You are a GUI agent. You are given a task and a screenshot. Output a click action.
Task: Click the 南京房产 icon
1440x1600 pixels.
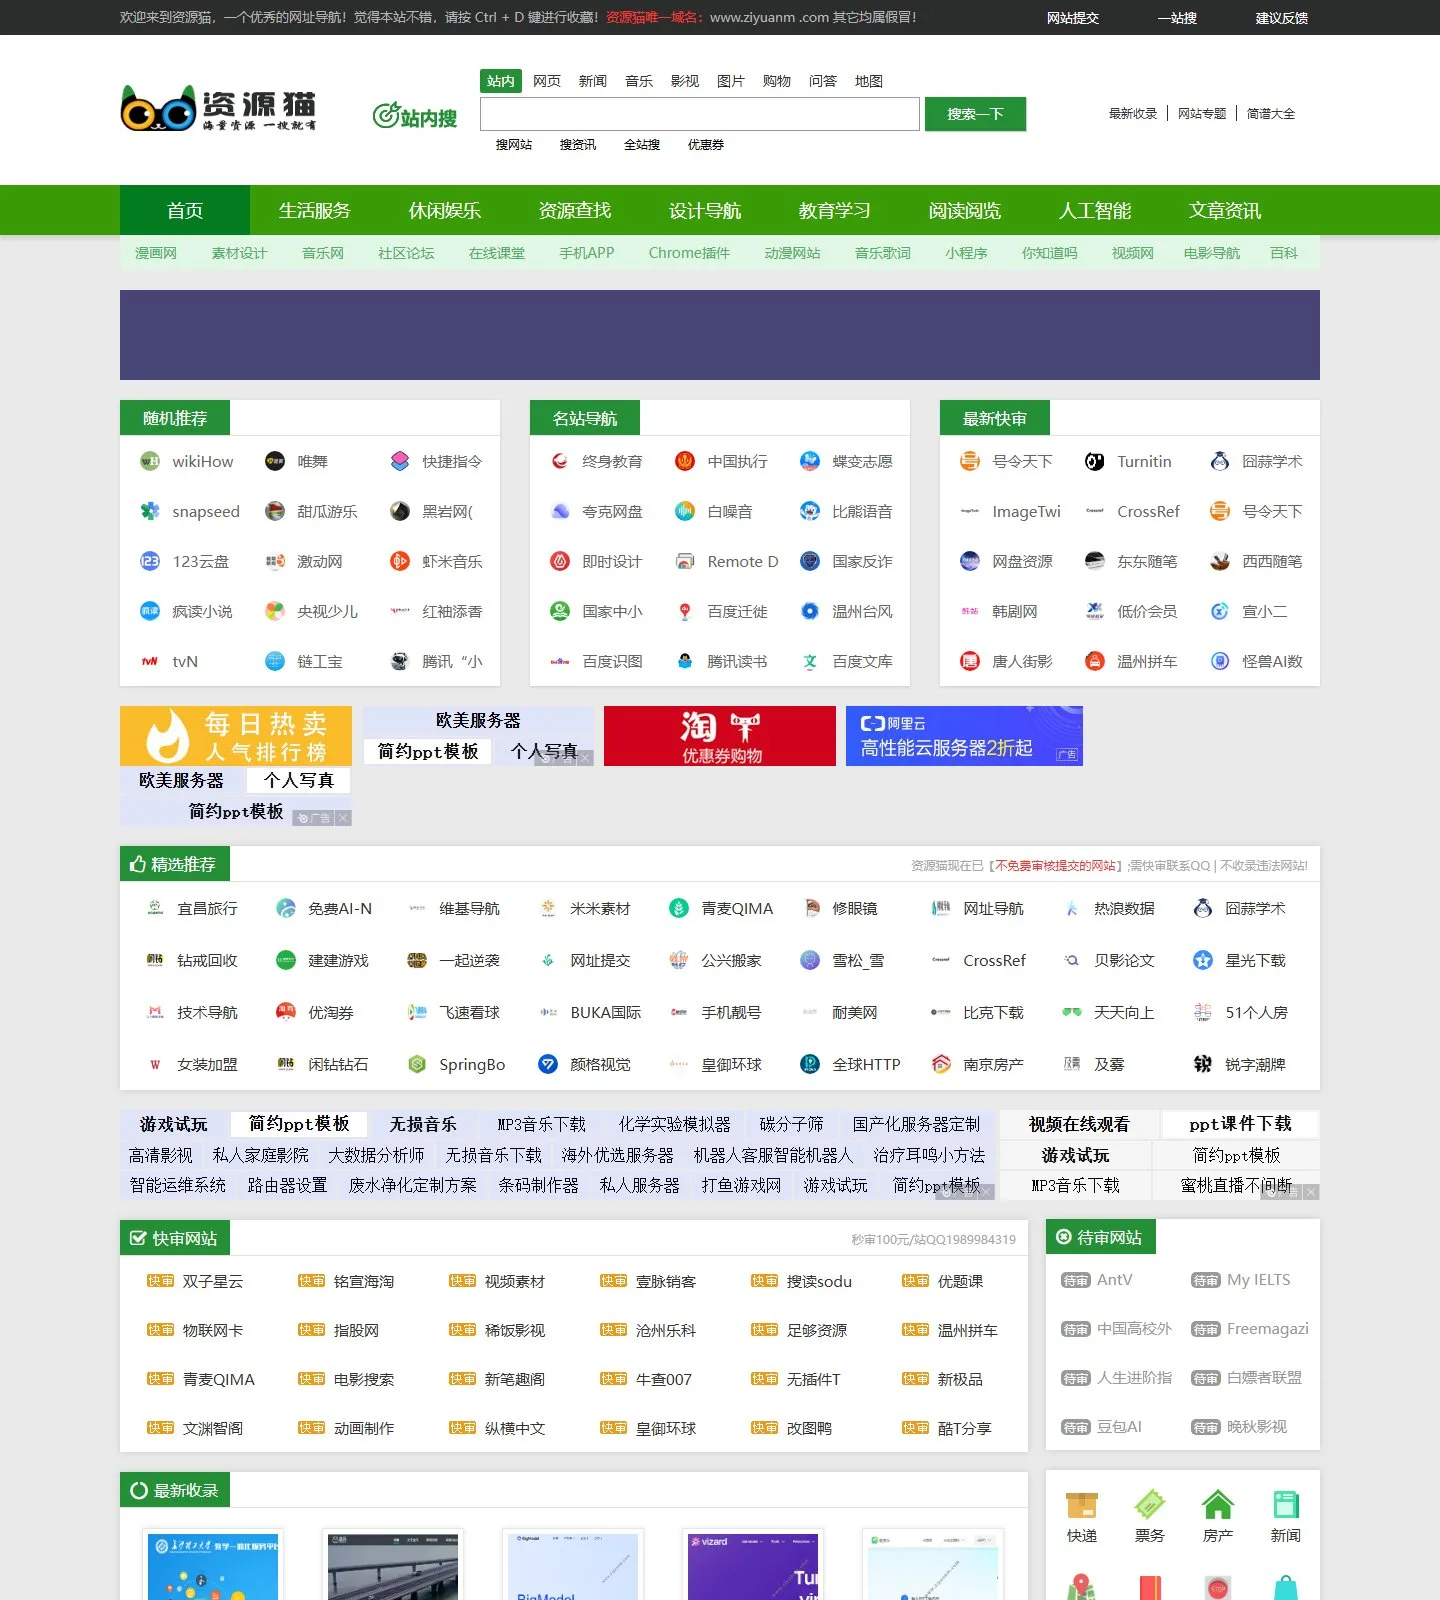coord(941,1064)
